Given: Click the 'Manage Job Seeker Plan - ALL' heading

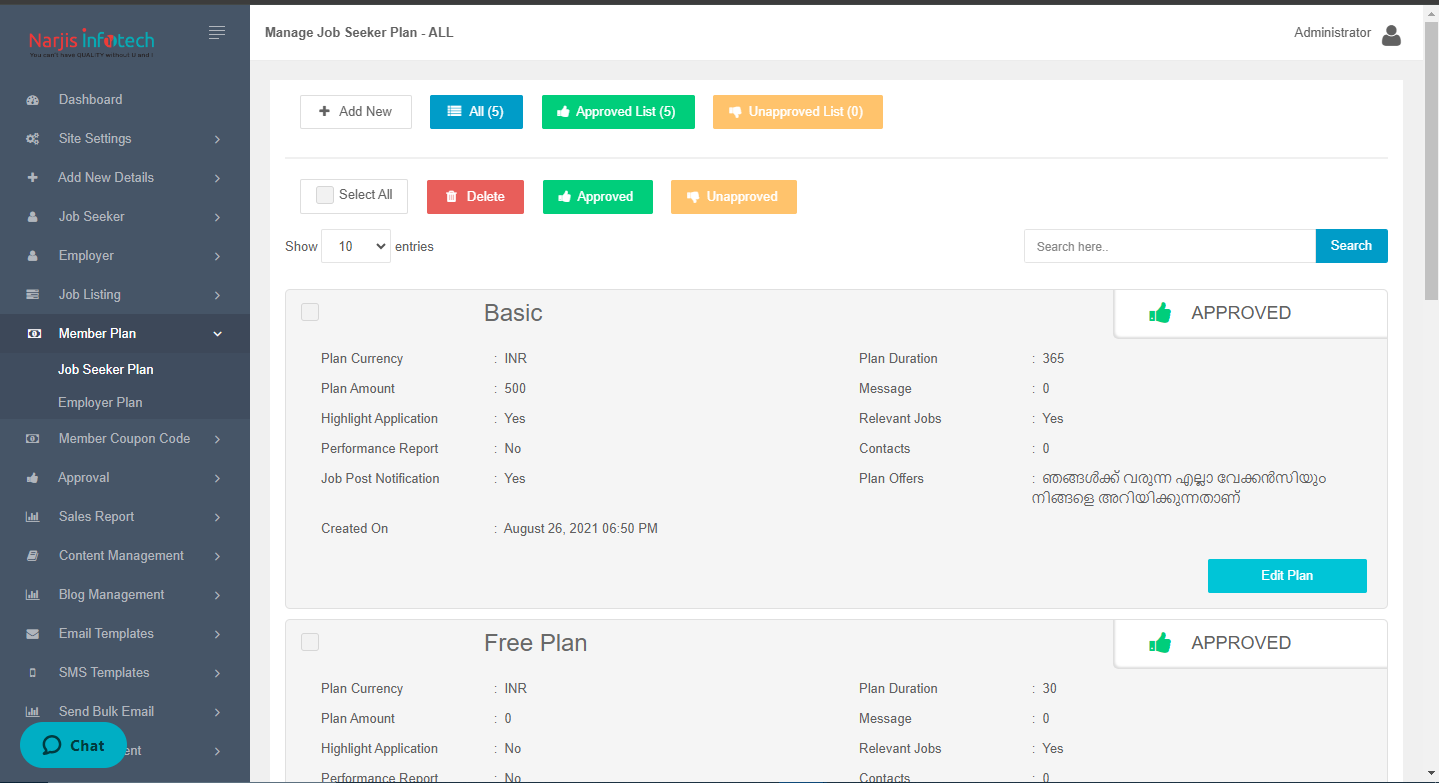Looking at the screenshot, I should 359,33.
